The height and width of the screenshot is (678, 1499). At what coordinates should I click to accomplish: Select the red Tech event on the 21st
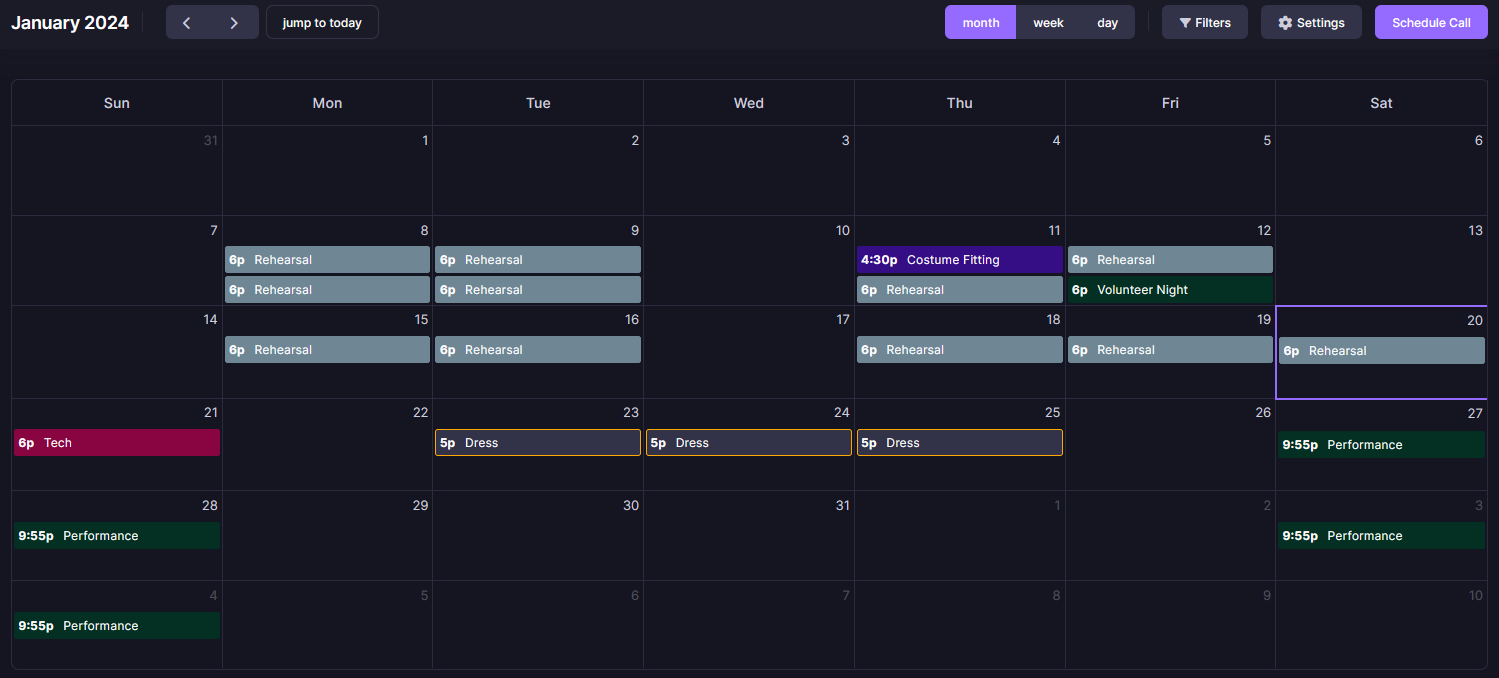click(x=117, y=443)
